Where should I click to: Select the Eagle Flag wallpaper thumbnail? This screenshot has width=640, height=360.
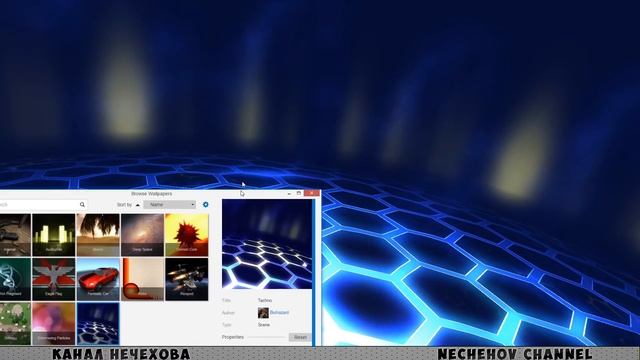tap(53, 279)
